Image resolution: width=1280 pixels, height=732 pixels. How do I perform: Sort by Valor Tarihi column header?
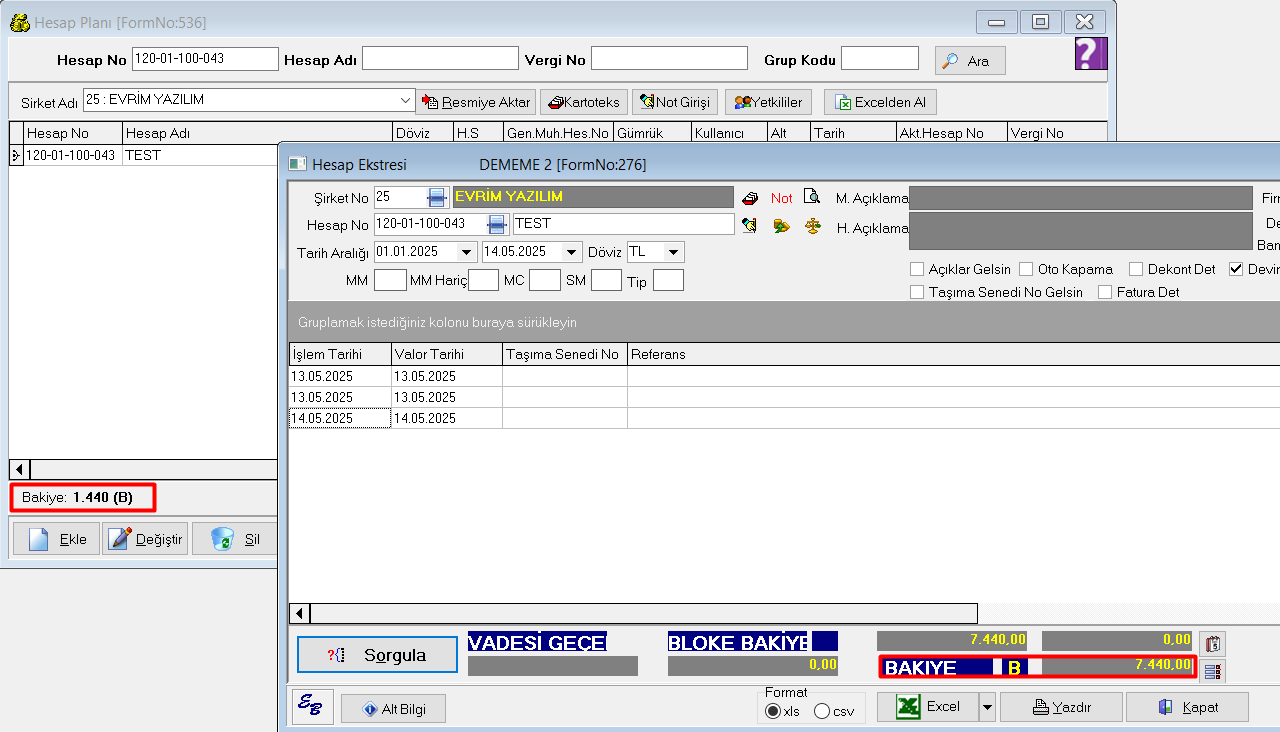pos(446,354)
